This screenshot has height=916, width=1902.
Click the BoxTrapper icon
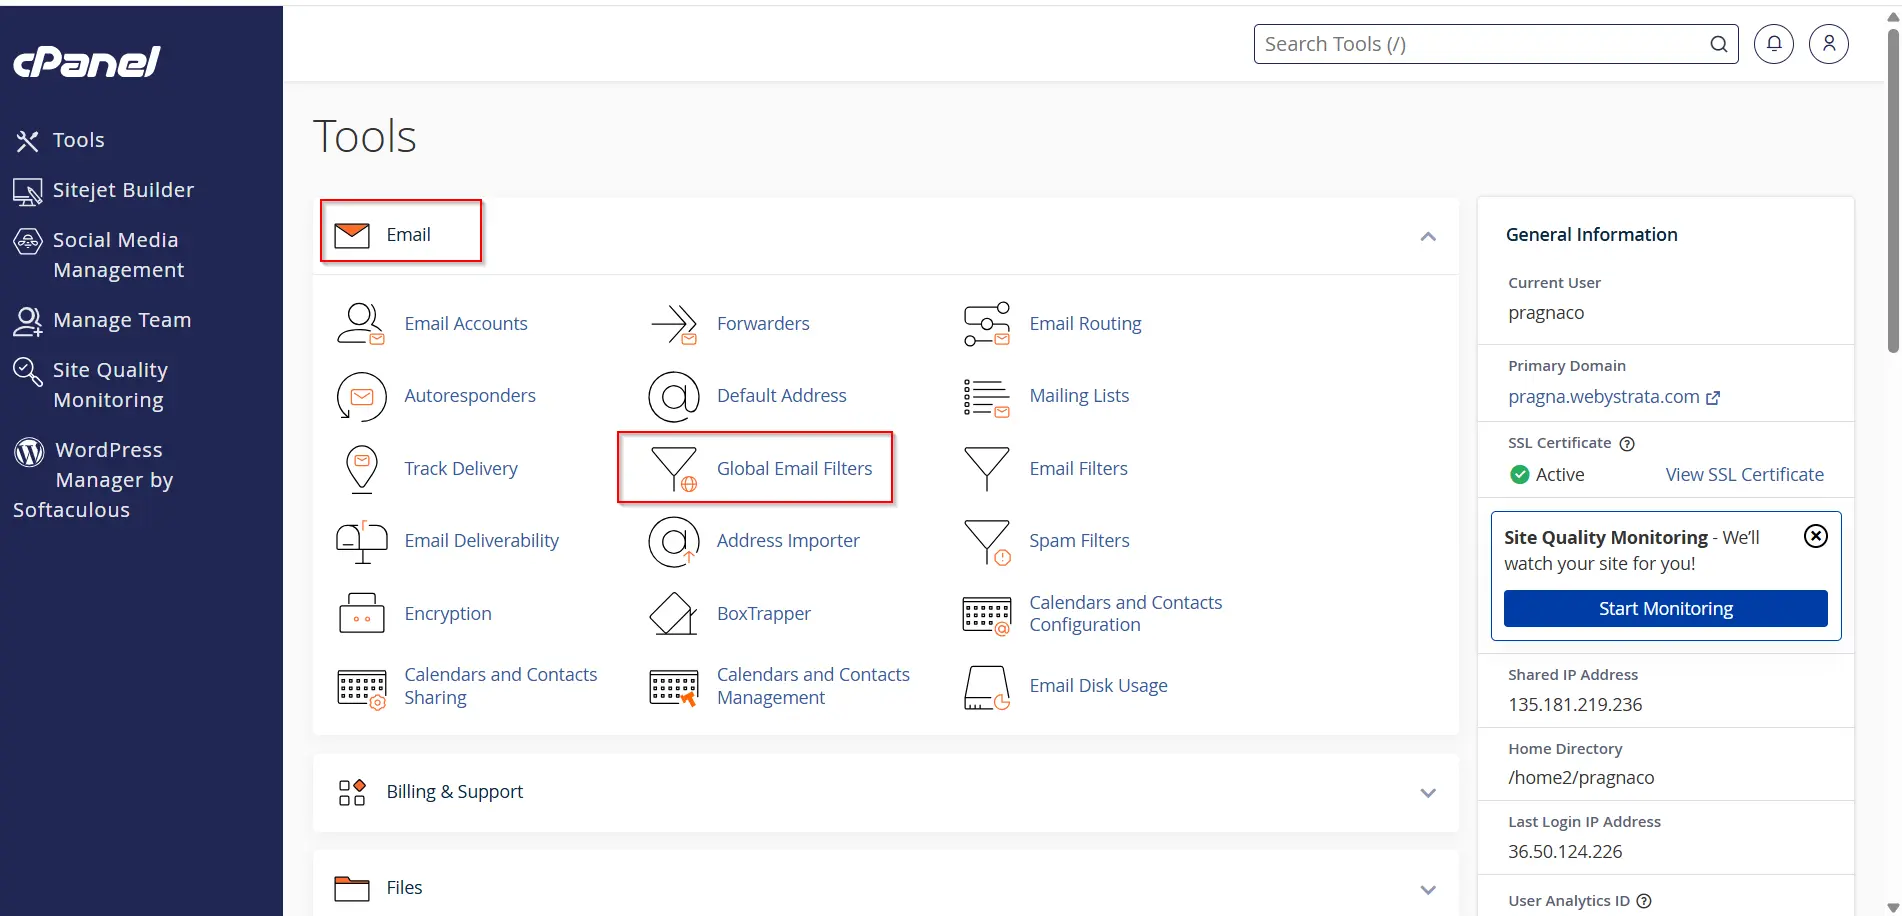click(674, 613)
